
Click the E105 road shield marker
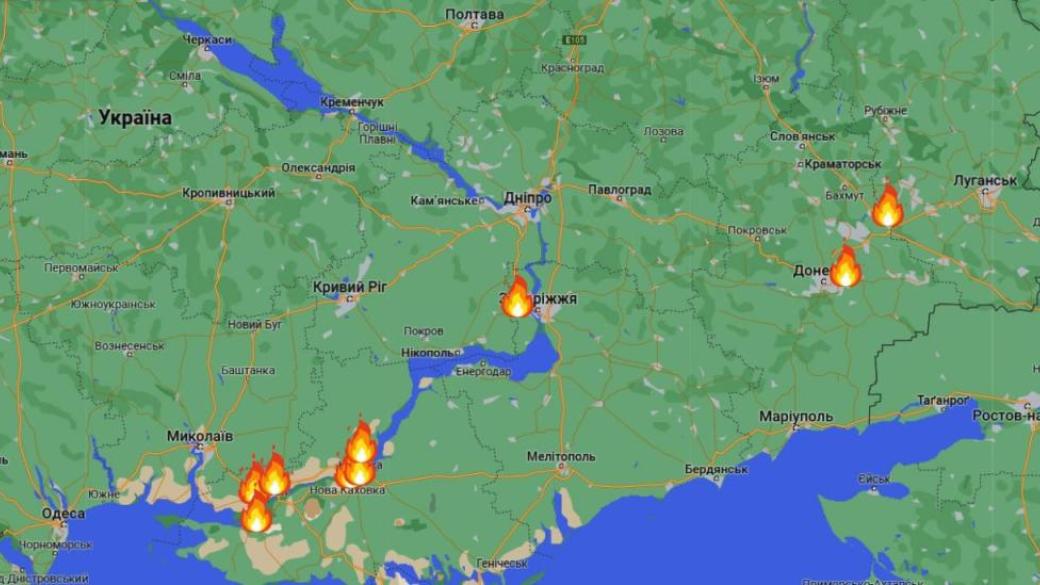(x=574, y=40)
